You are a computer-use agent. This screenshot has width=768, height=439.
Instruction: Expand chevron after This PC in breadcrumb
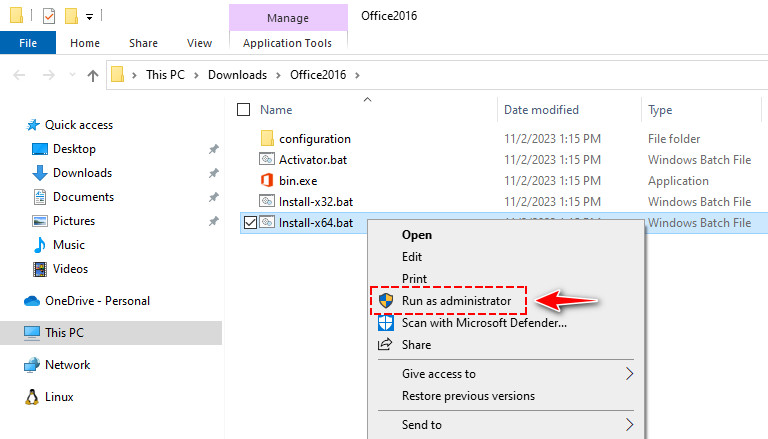[x=196, y=75]
